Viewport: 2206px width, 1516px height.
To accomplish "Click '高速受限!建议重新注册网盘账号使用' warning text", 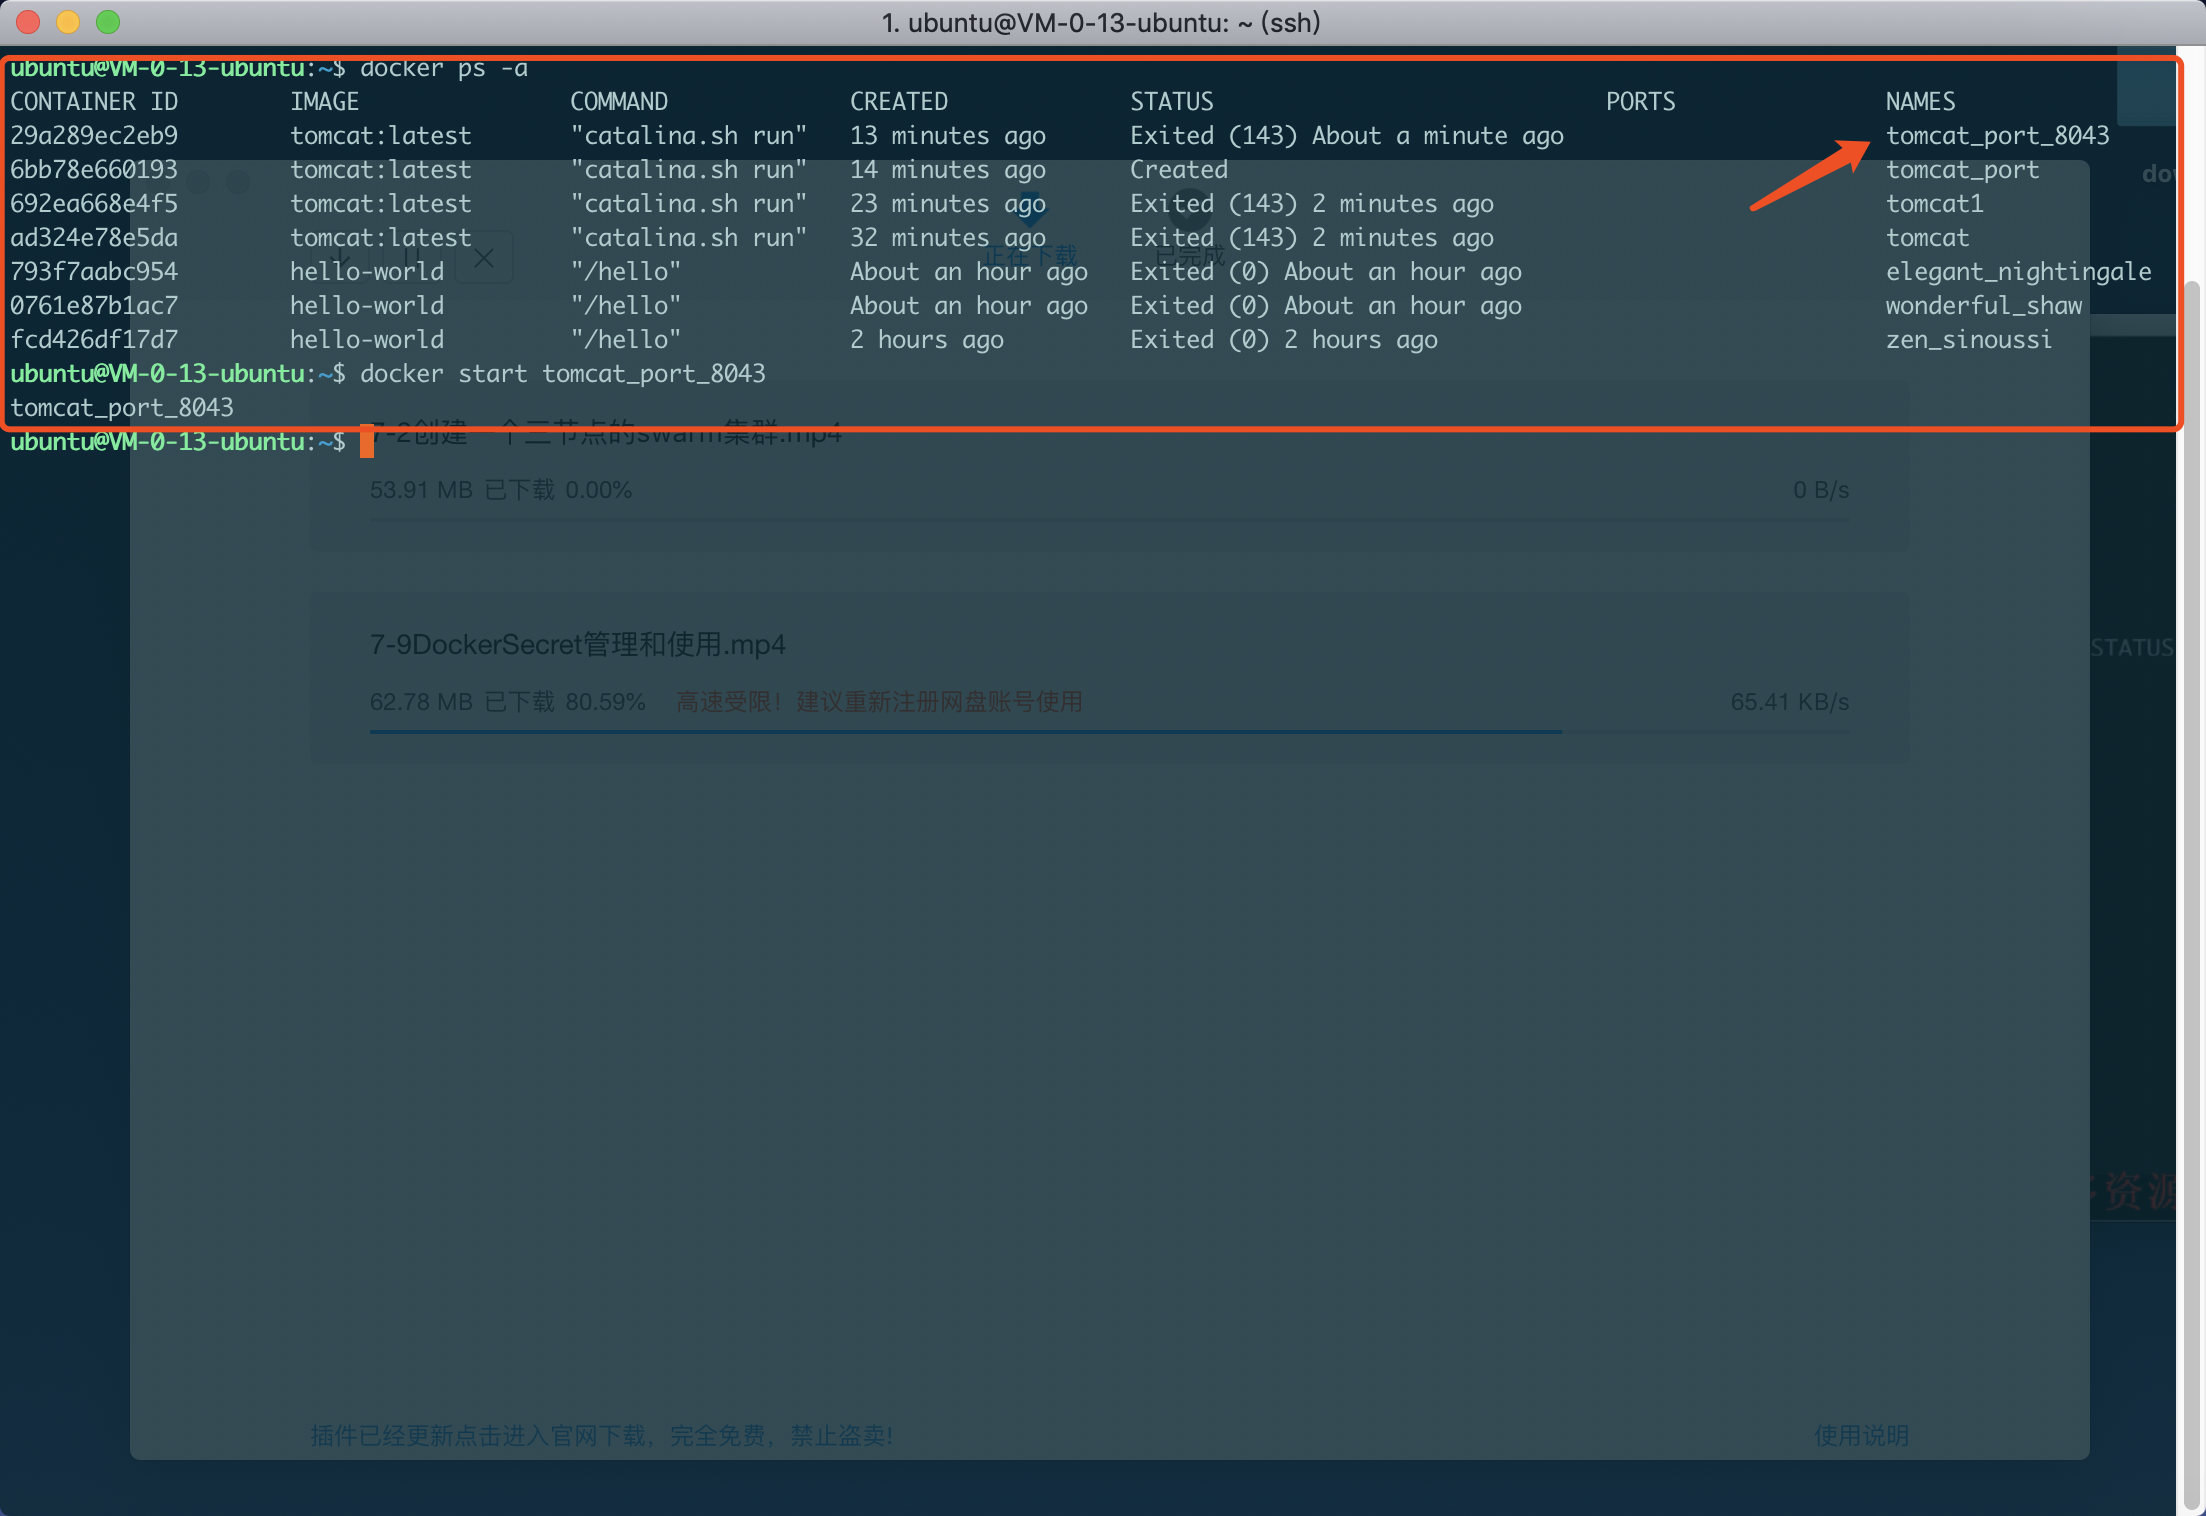I will coord(879,702).
